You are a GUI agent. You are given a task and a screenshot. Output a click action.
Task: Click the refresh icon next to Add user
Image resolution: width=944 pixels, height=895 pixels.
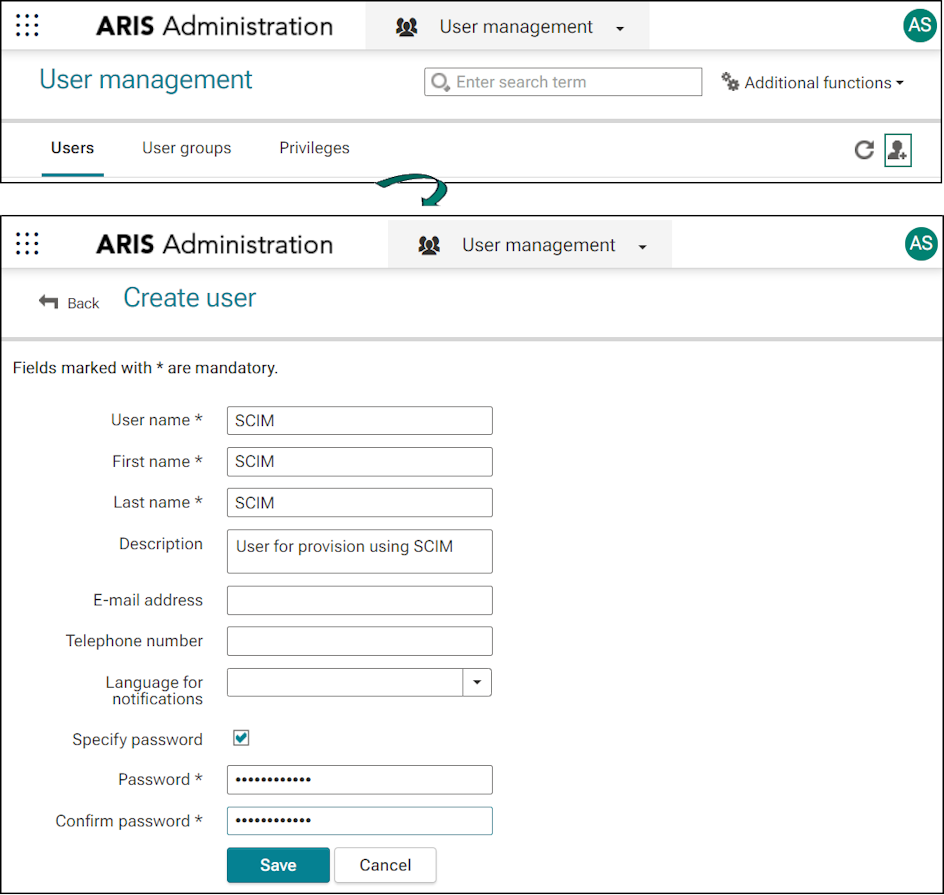click(x=864, y=149)
